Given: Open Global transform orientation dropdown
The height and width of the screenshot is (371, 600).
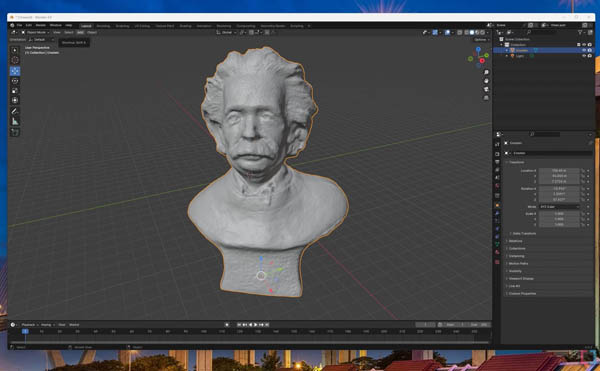Looking at the screenshot, I should pos(226,33).
